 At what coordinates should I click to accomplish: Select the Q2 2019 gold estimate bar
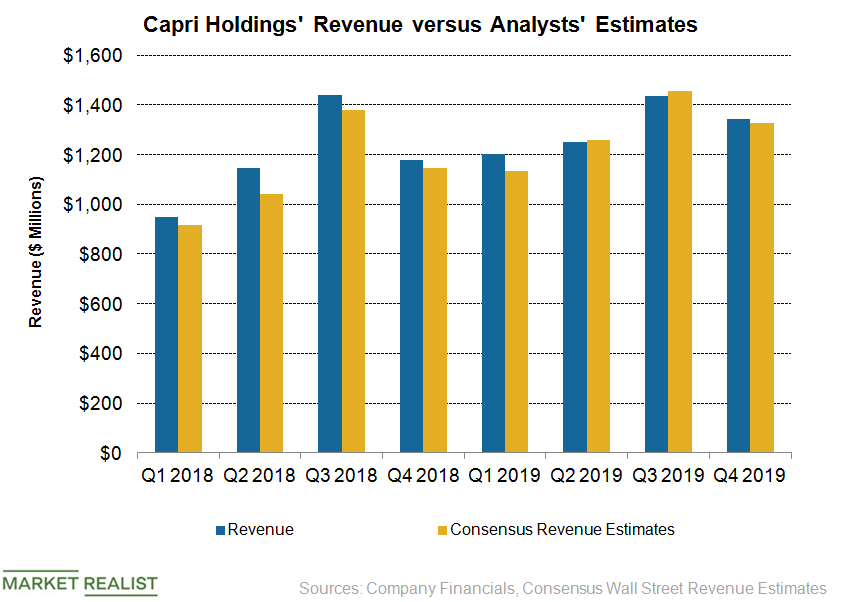(598, 296)
